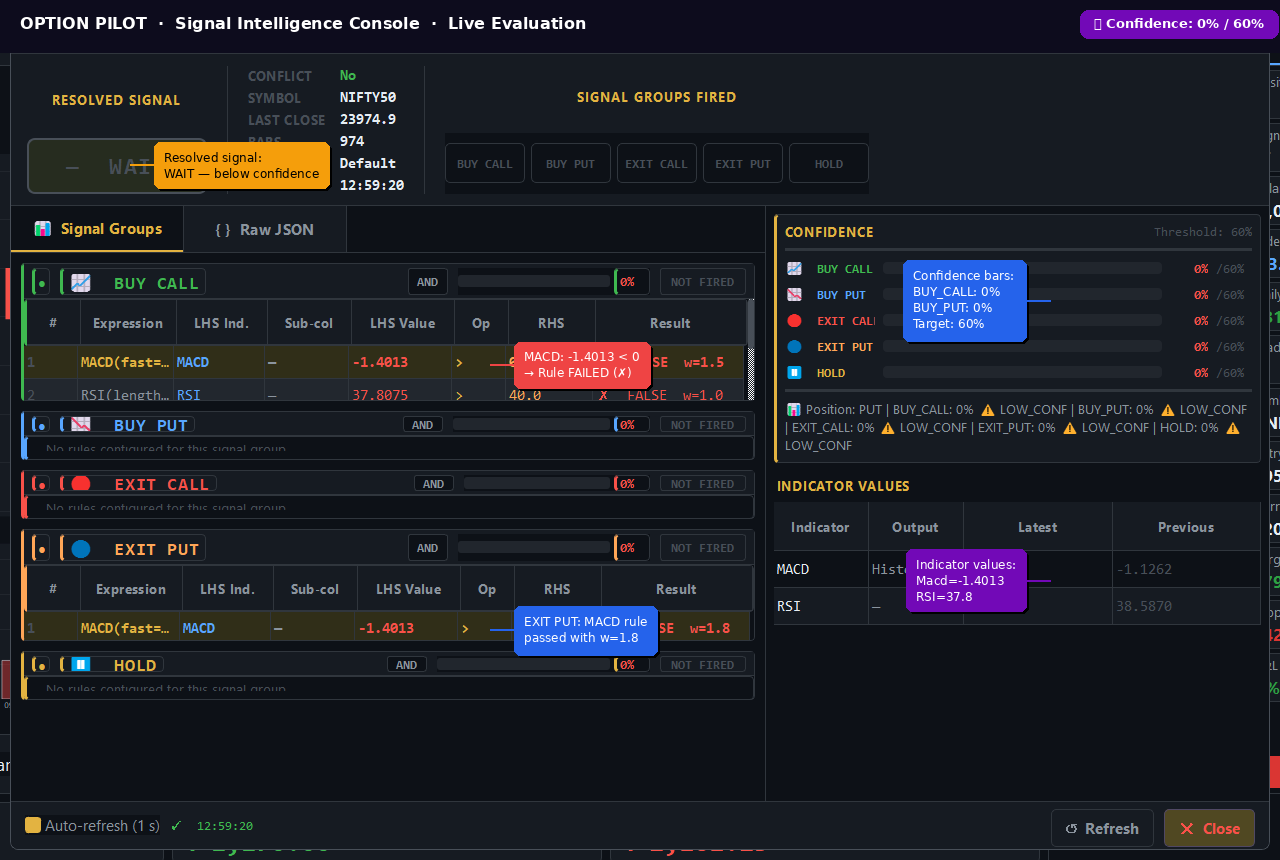Click the RSI row in Indicator Values table
Viewport: 1280px width, 860px height.
(1017, 606)
